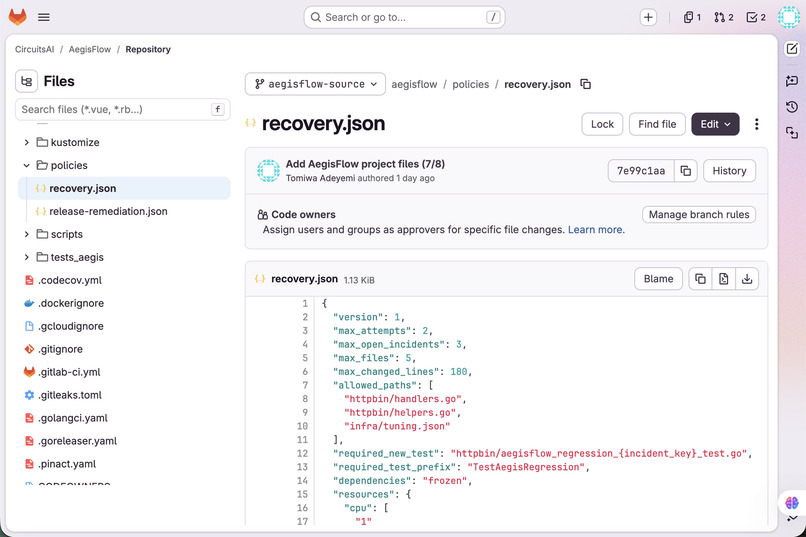
Task: Go to CircuitsAI breadcrumb
Action: coord(34,49)
